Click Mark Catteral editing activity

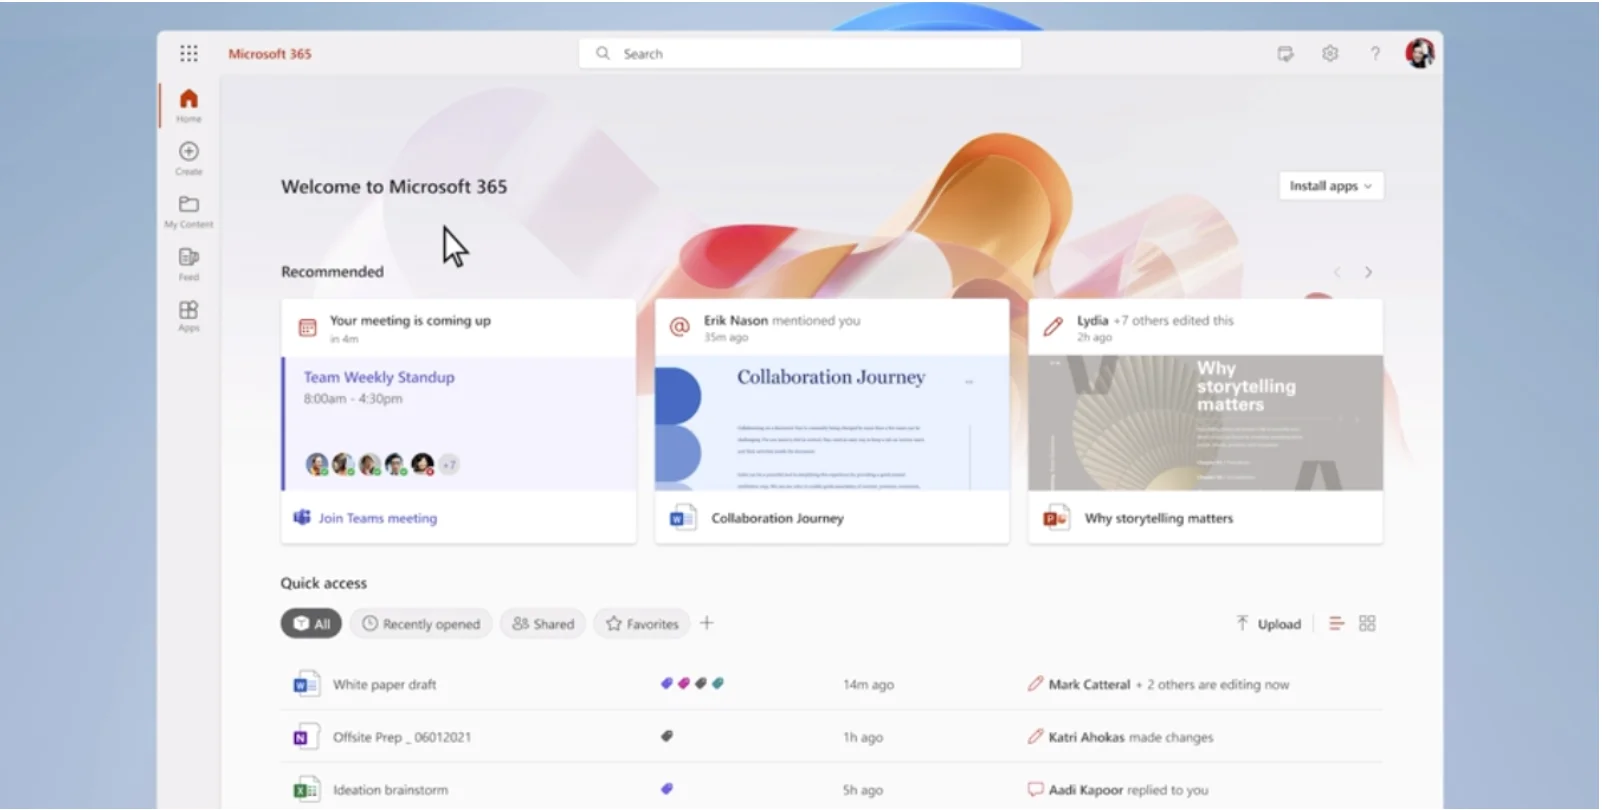[x=1159, y=685]
